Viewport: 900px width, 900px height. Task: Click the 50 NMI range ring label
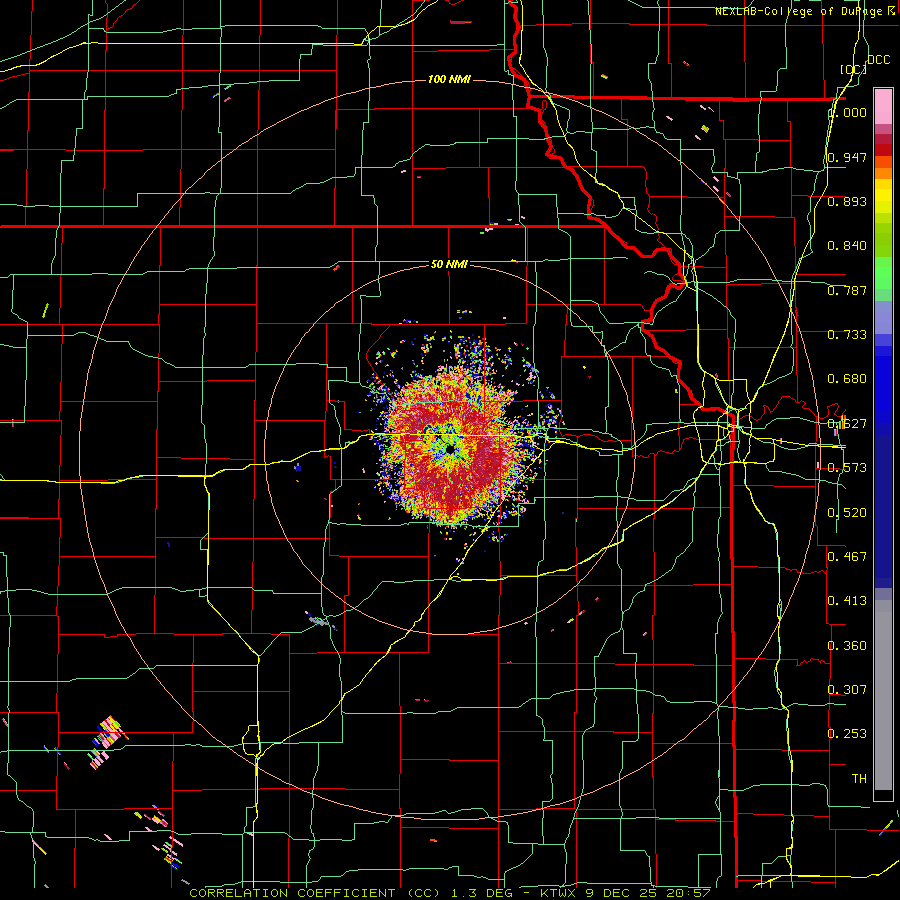coord(449,264)
